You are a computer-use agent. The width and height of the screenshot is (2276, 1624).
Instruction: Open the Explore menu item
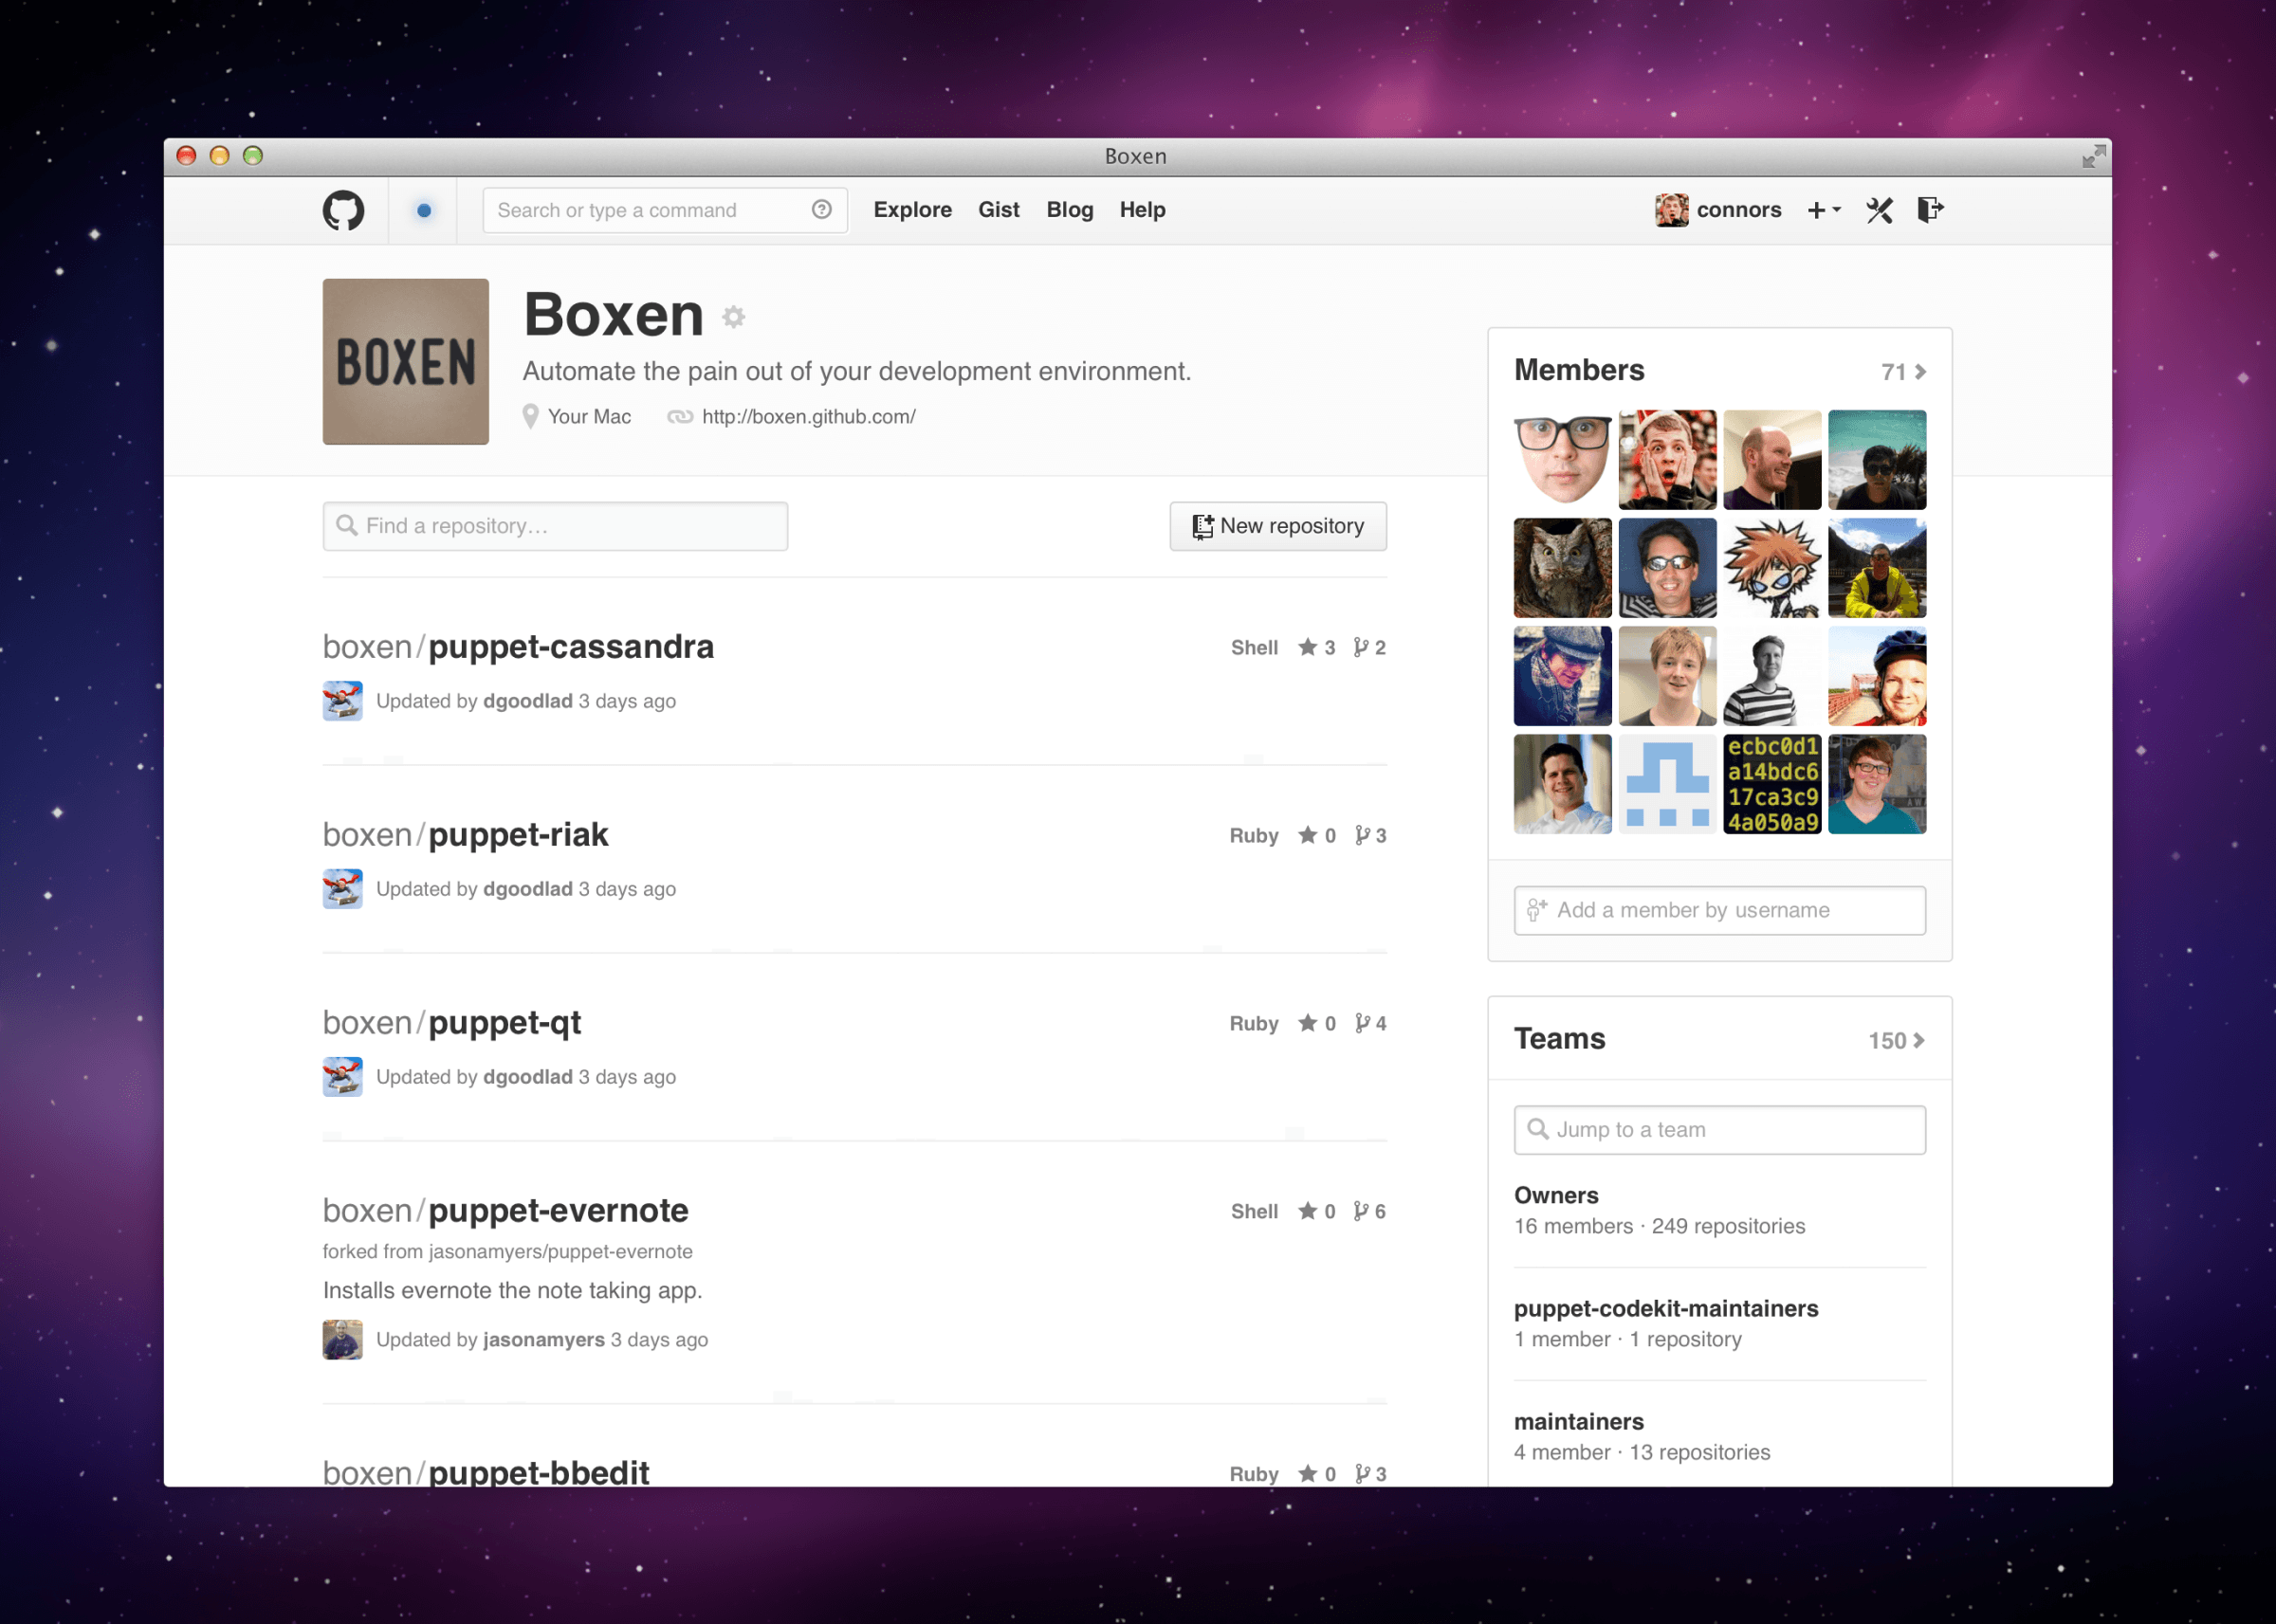coord(912,210)
